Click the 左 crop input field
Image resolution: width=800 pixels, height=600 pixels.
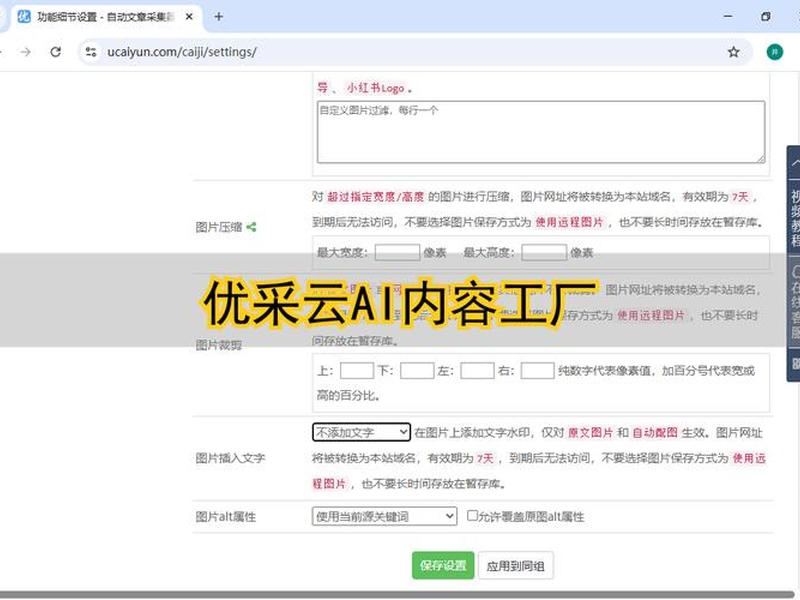pos(477,370)
